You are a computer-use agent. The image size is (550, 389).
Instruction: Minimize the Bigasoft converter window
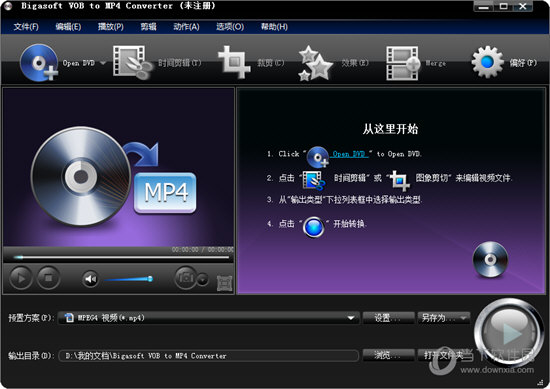tap(483, 6)
